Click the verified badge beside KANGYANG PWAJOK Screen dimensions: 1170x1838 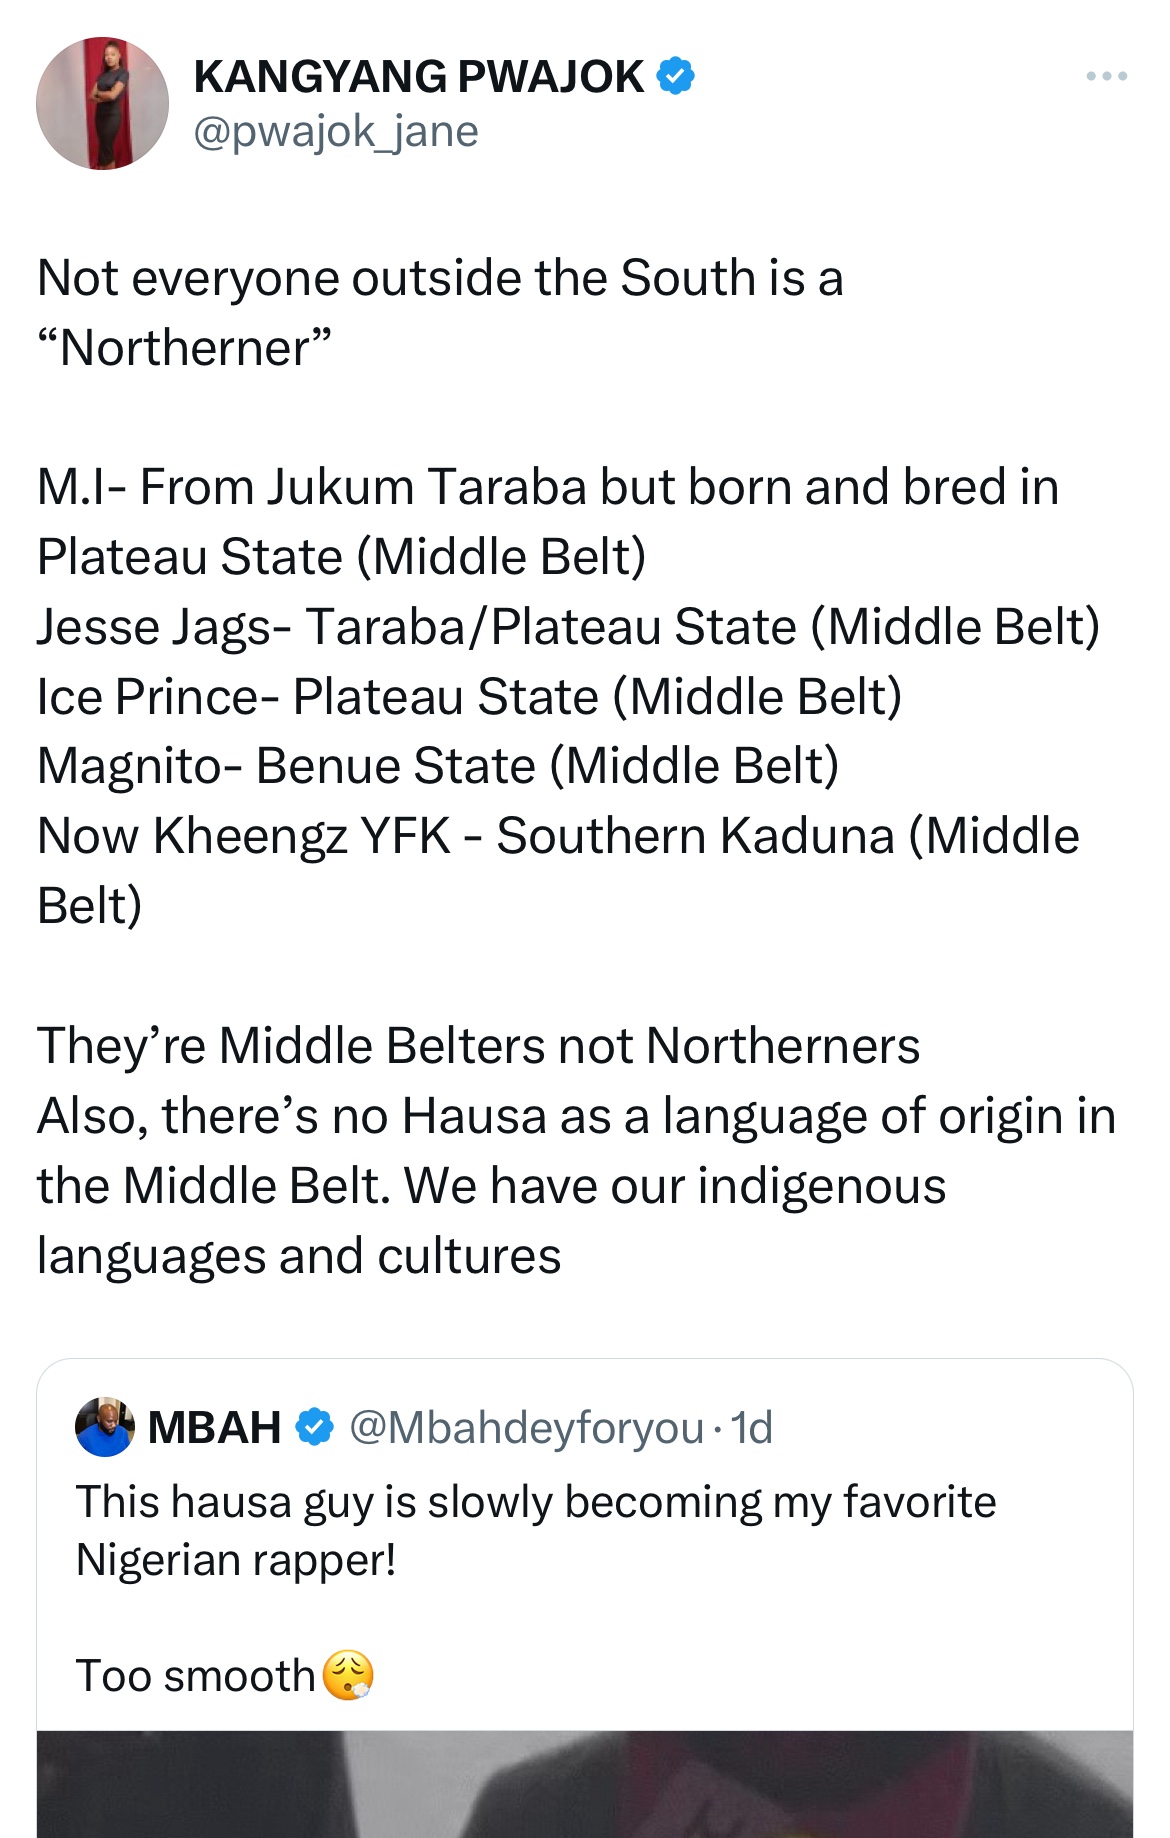click(676, 76)
